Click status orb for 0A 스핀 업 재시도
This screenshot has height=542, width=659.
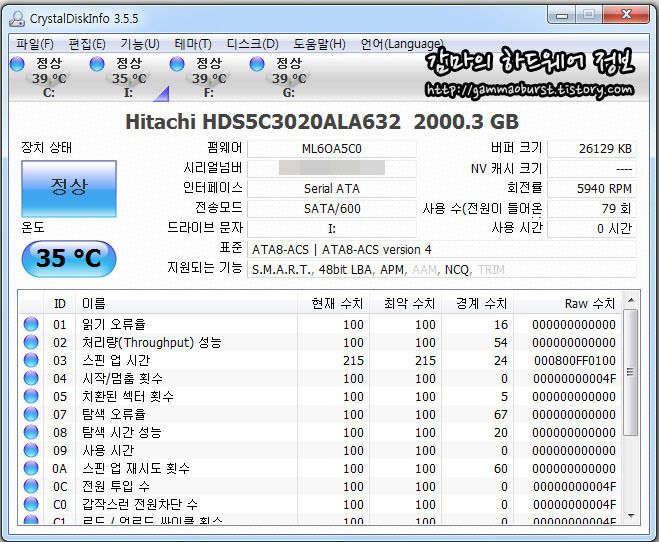coord(31,468)
